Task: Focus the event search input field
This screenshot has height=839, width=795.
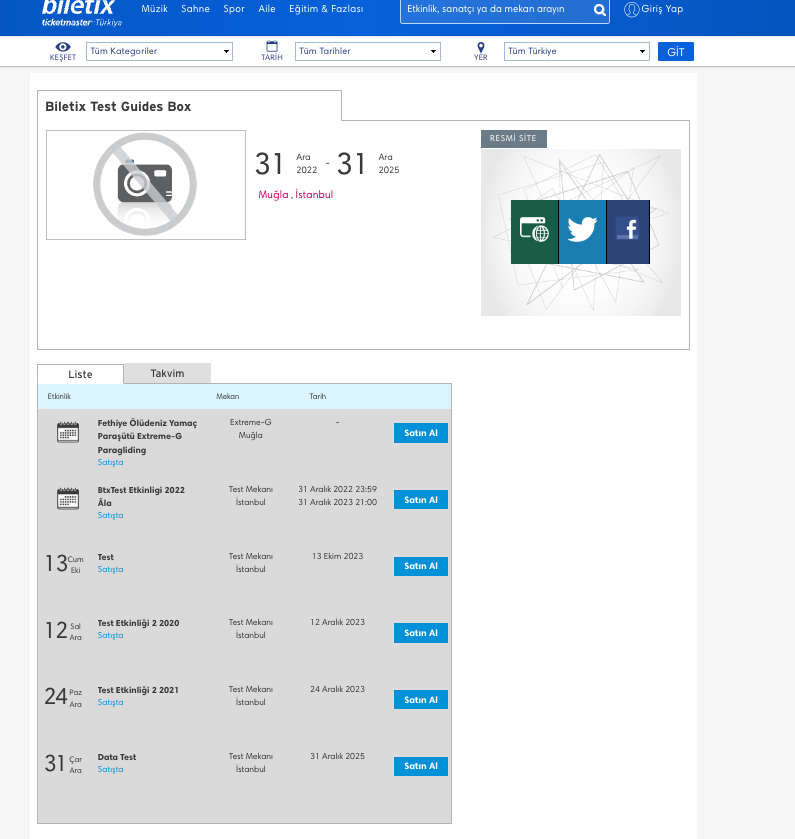Action: pyautogui.click(x=496, y=10)
